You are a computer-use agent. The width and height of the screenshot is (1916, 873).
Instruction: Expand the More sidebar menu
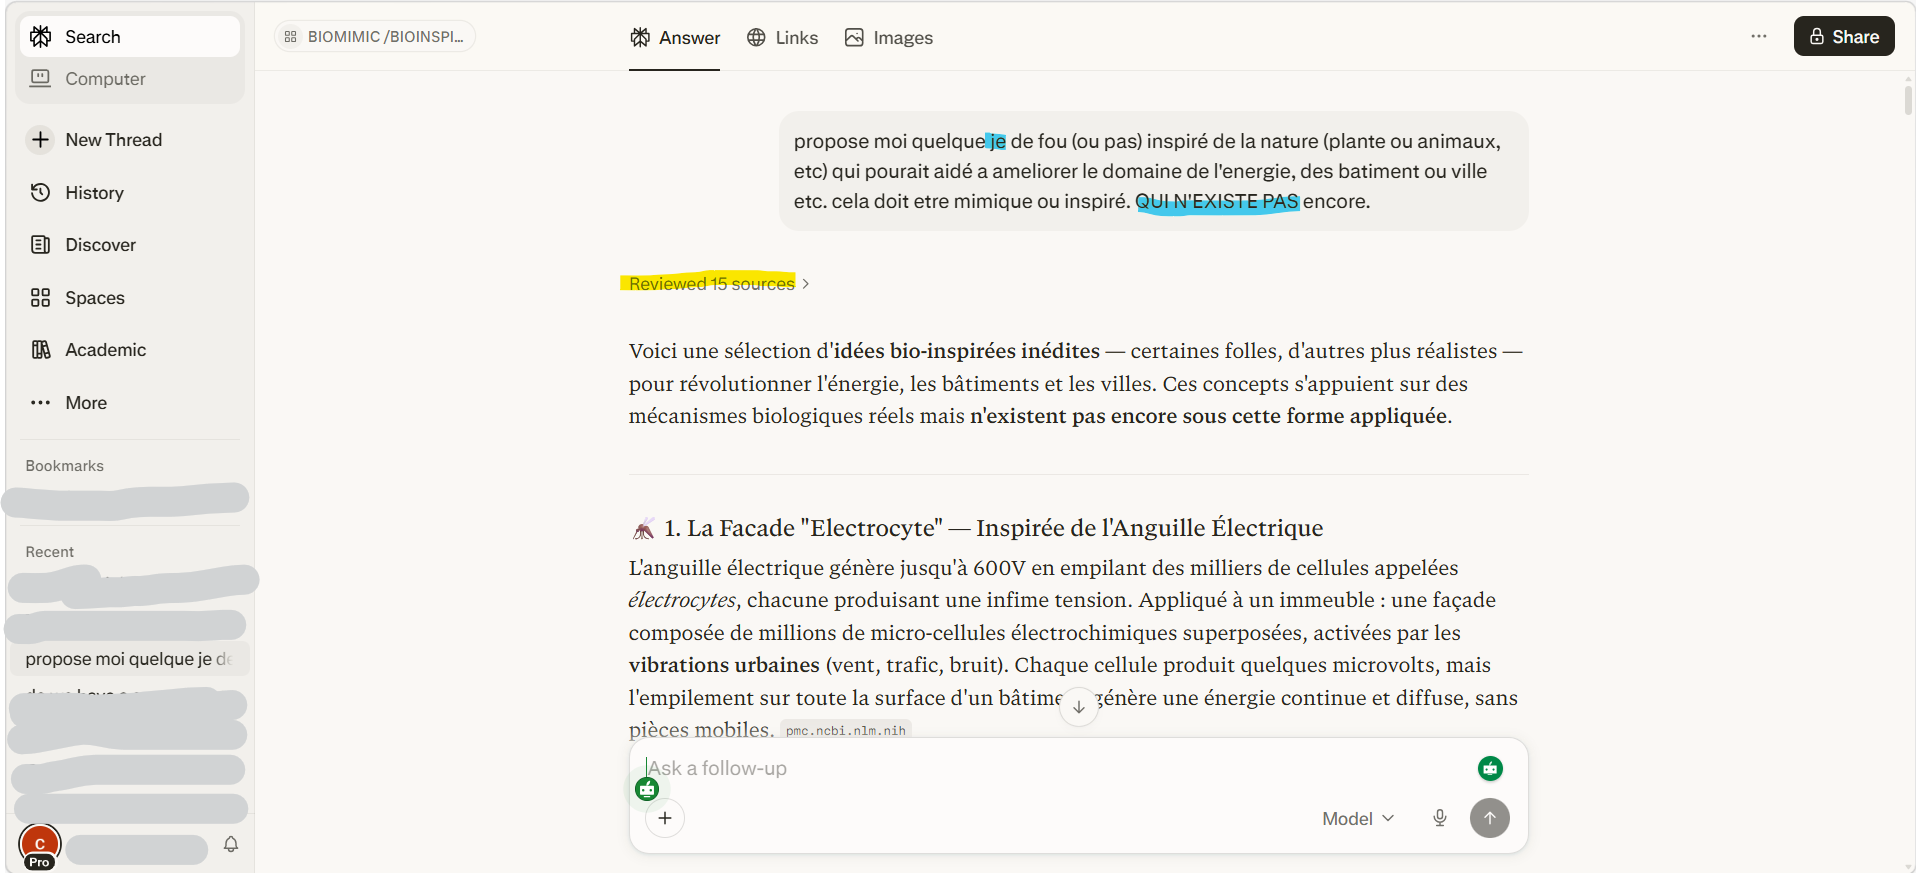(85, 403)
